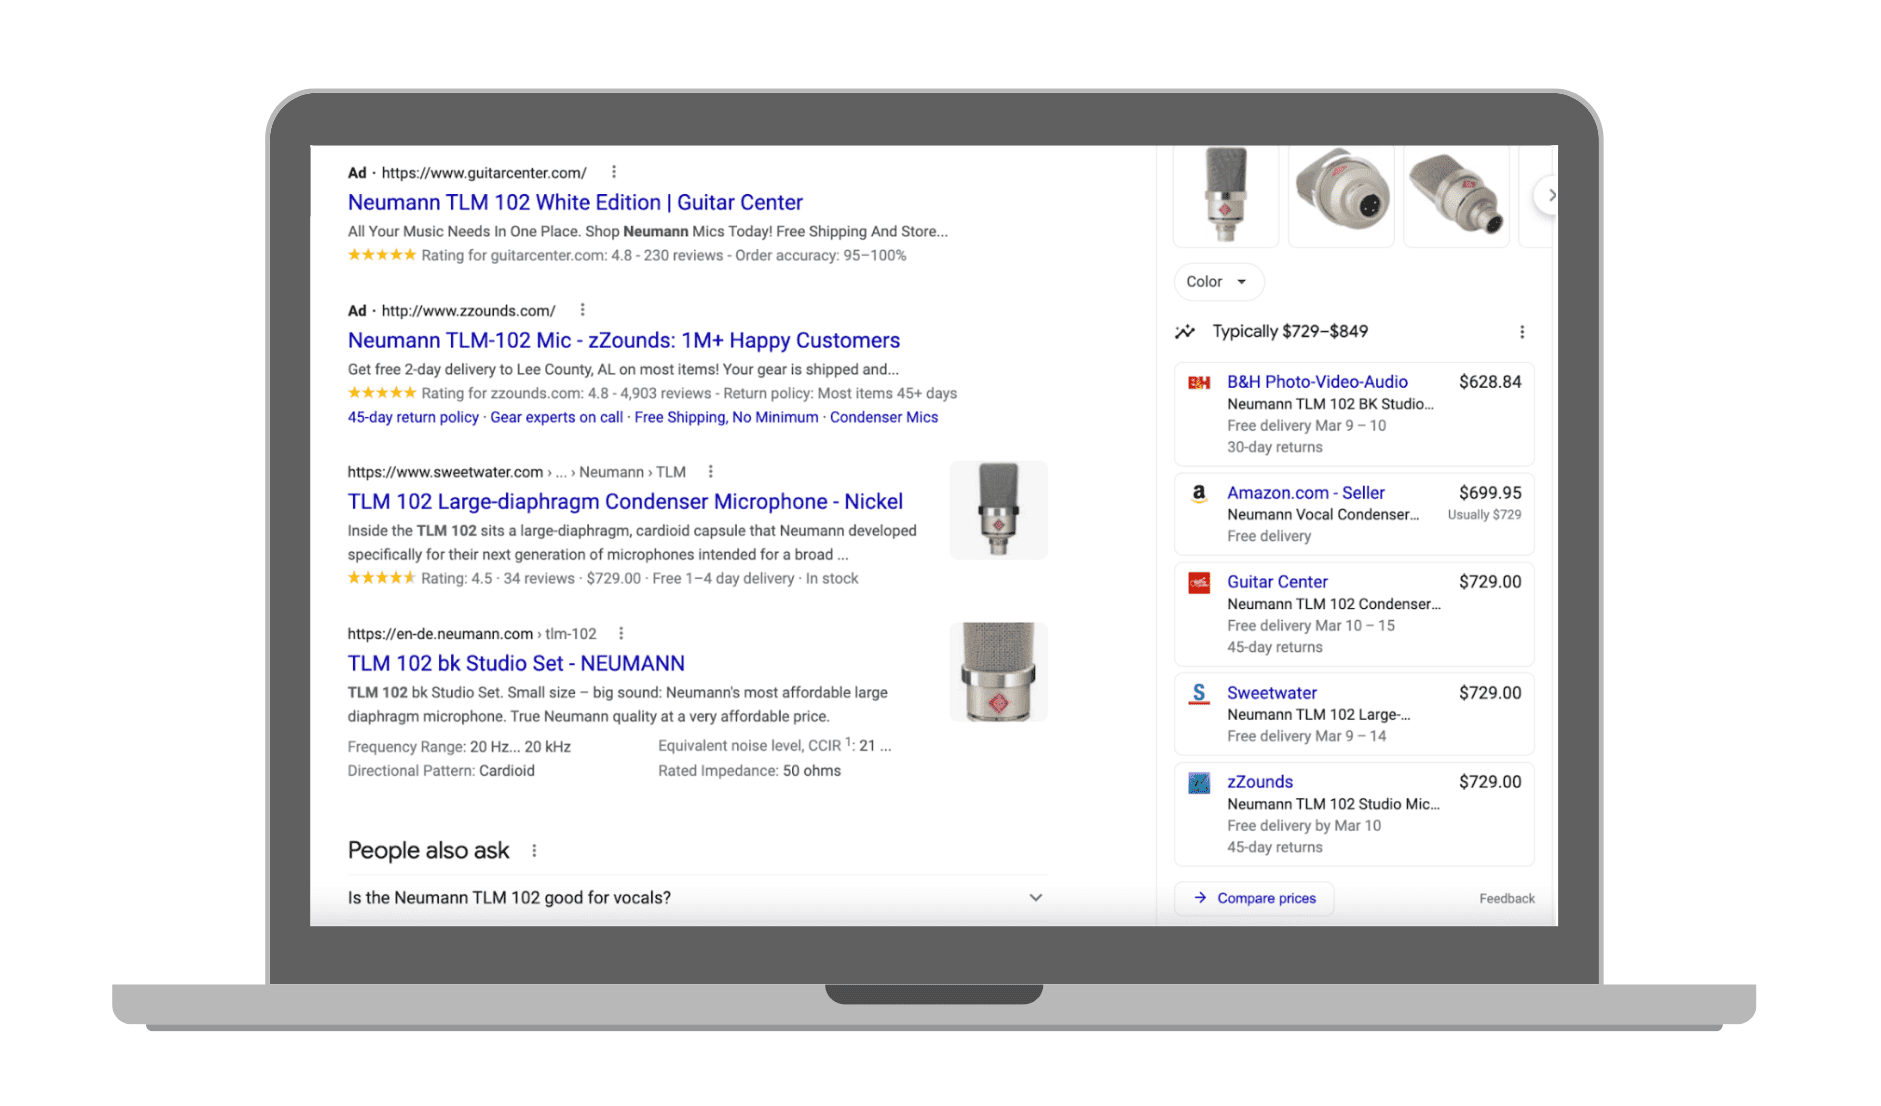Select the B&H Photo-Video-Audio offer
1881x1106 pixels.
1316,382
